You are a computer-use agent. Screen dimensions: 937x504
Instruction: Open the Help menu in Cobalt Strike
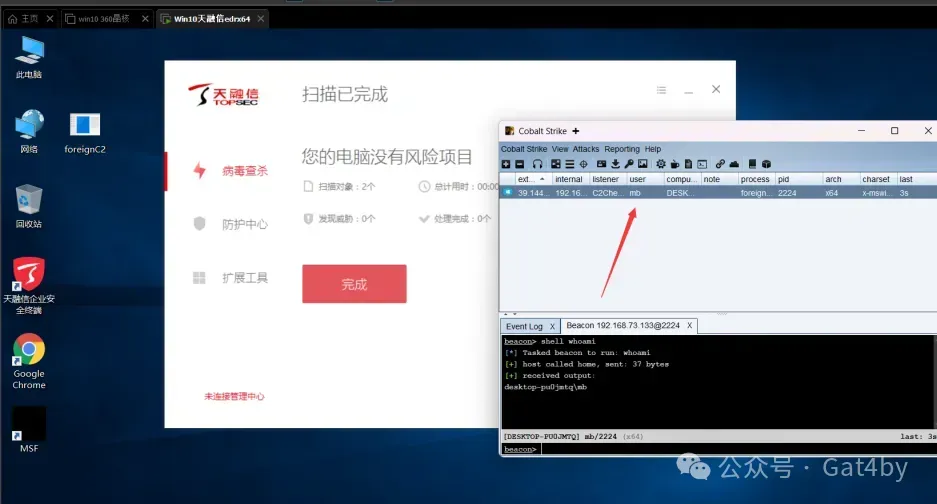point(653,149)
